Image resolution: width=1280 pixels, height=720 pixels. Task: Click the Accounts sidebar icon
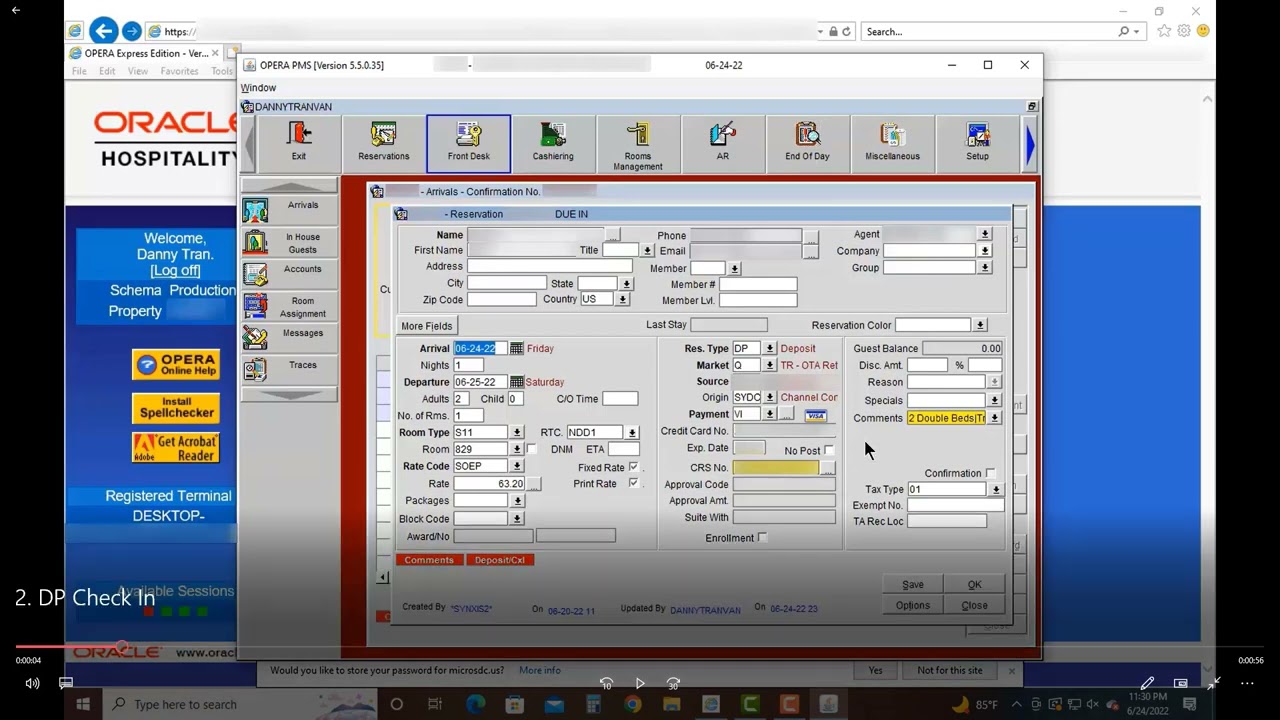(x=255, y=274)
